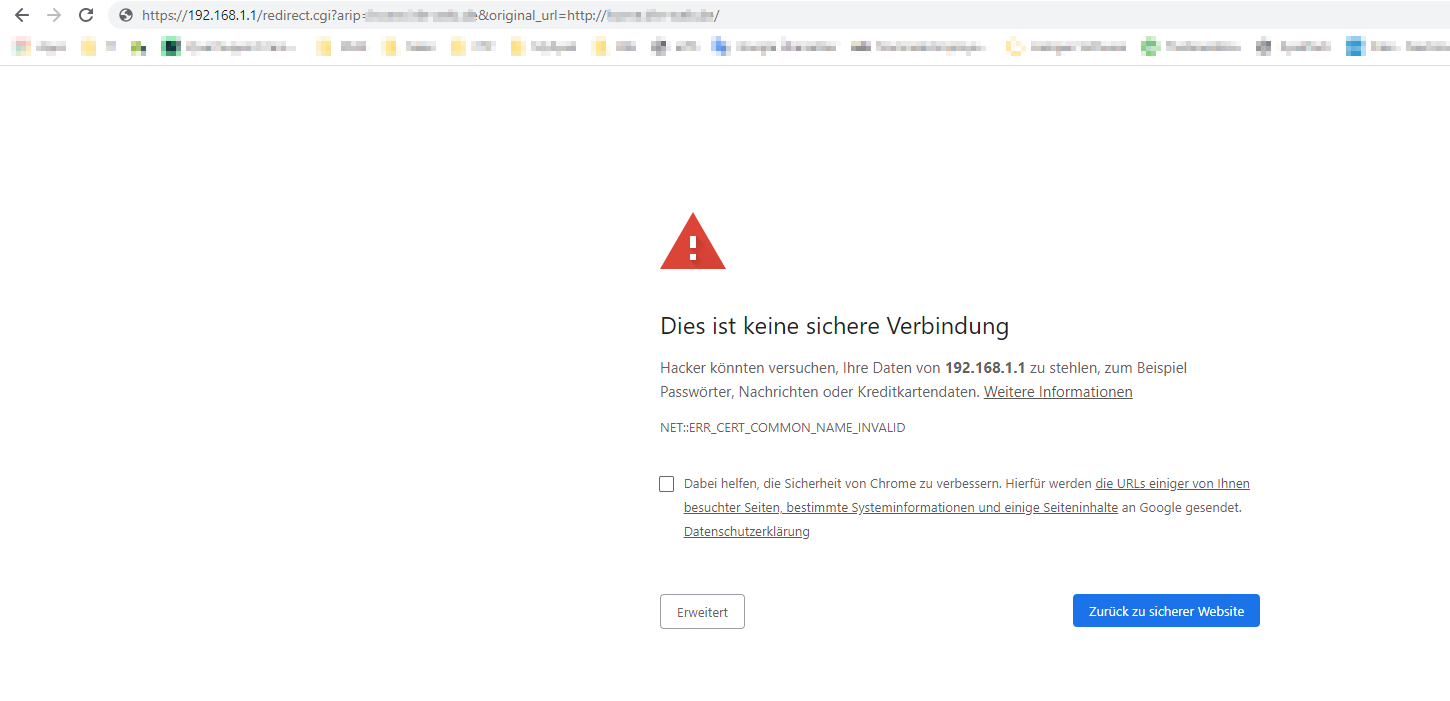
Task: Click the 'die URLs einiger von Ihnen' link
Action: click(x=1172, y=484)
